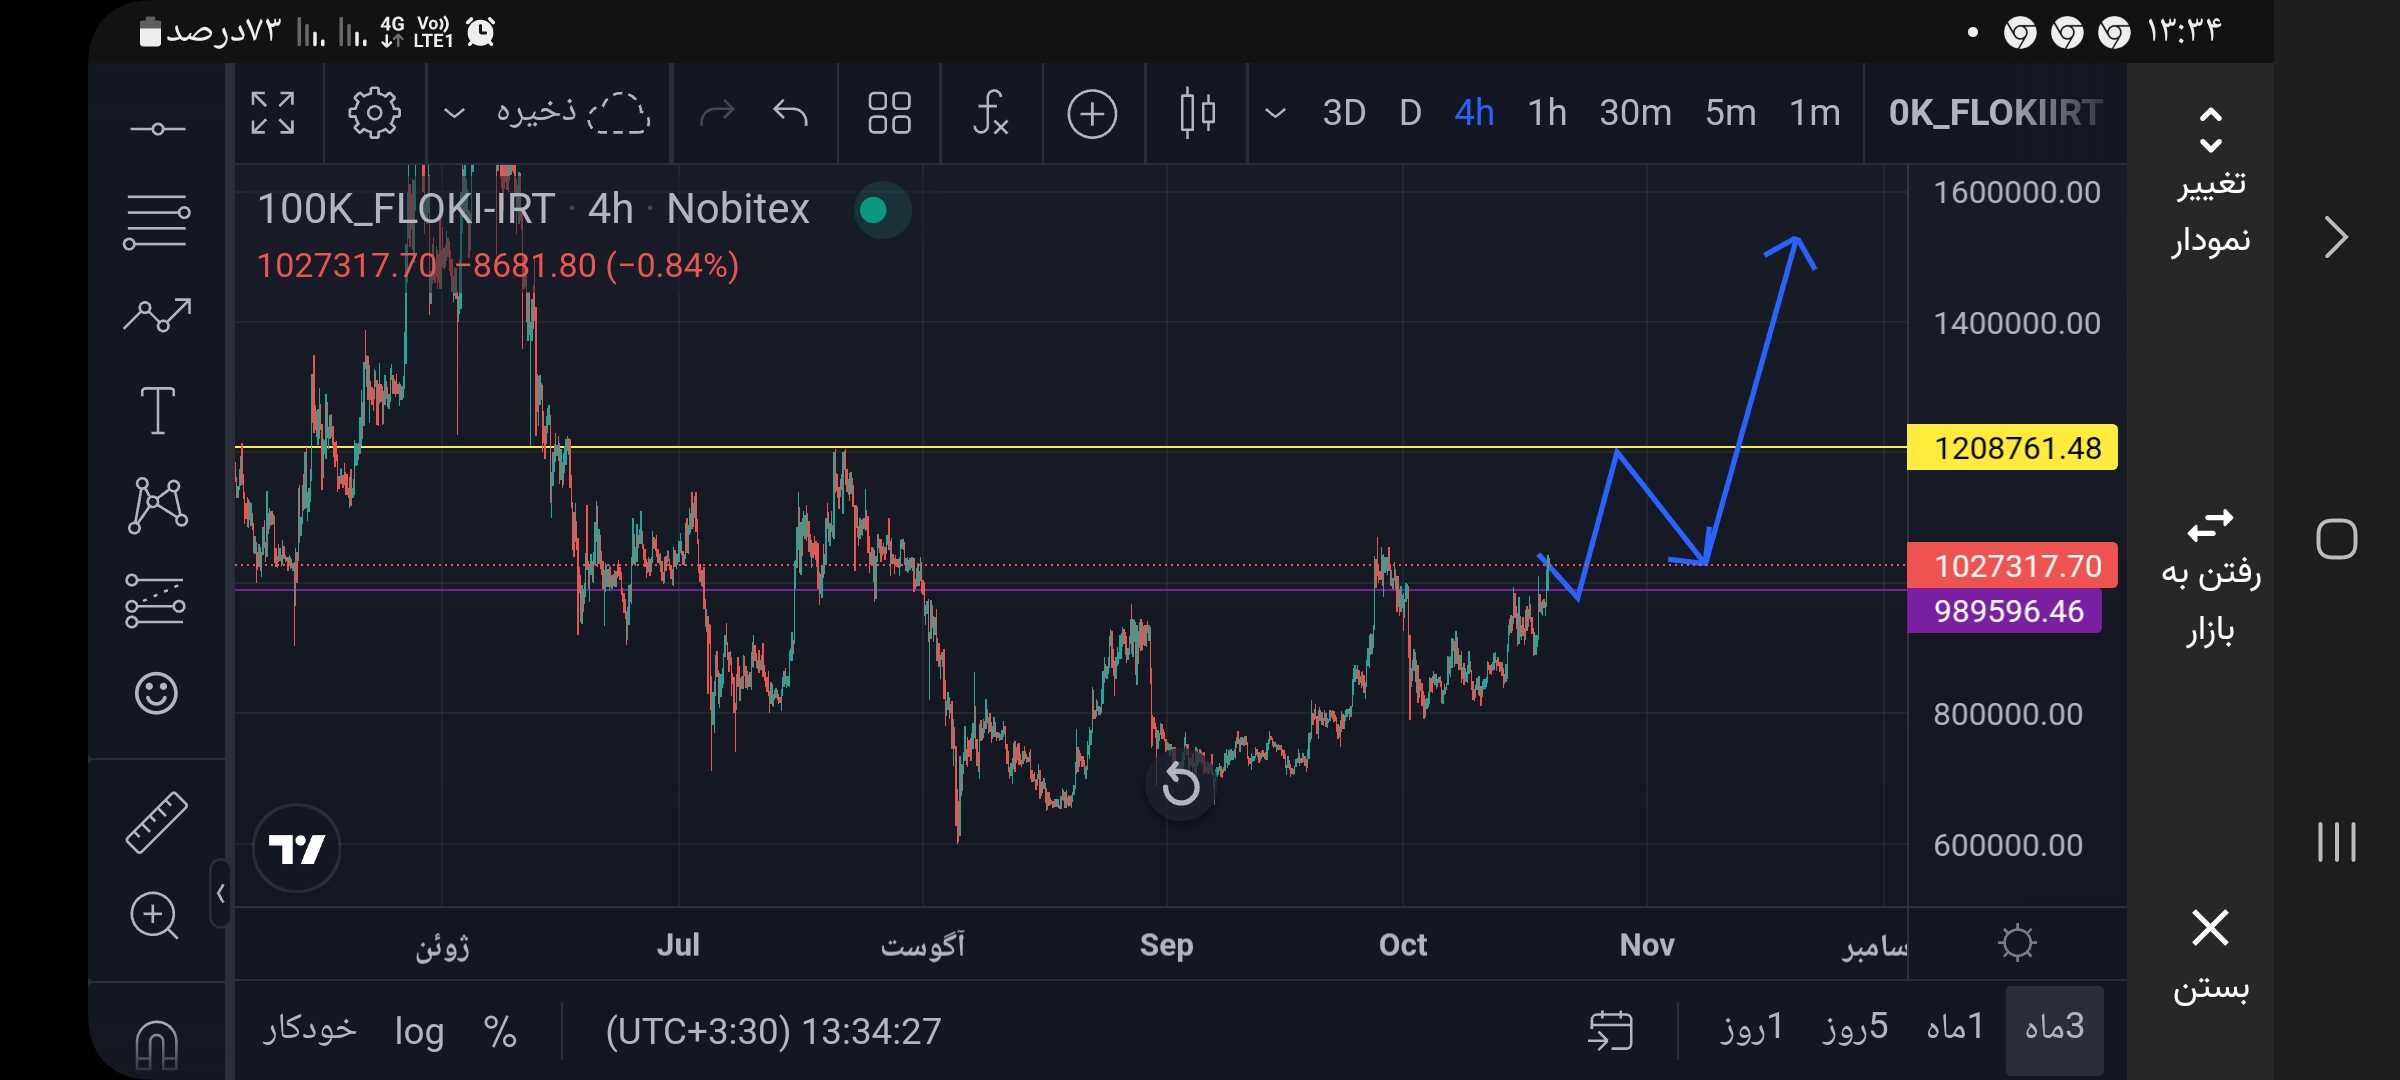2400x1080 pixels.
Task: Open price scale settings gear
Action: 2017,943
